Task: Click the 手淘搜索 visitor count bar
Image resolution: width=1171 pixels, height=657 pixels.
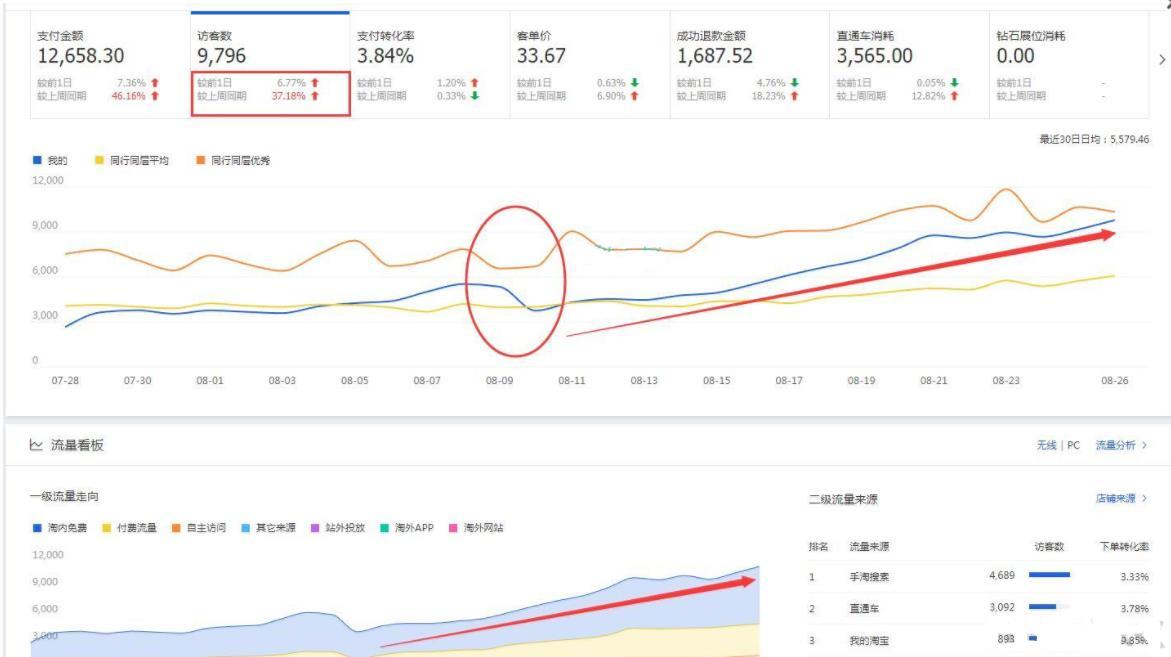Action: point(1048,575)
